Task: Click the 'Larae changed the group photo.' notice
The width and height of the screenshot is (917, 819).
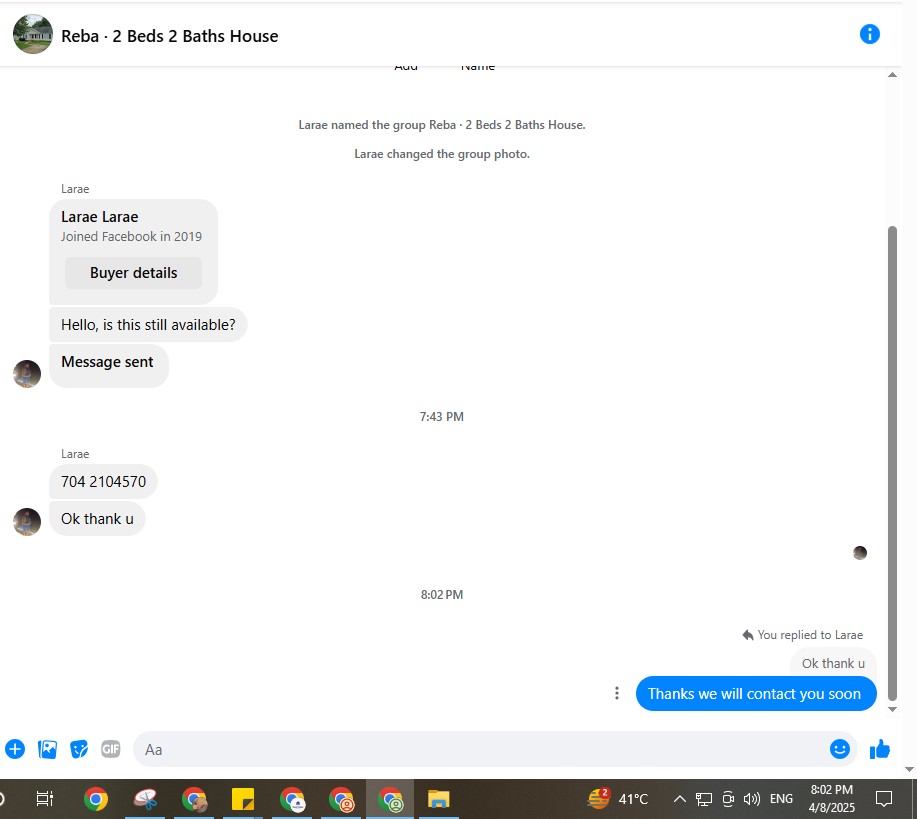Action: 442,154
